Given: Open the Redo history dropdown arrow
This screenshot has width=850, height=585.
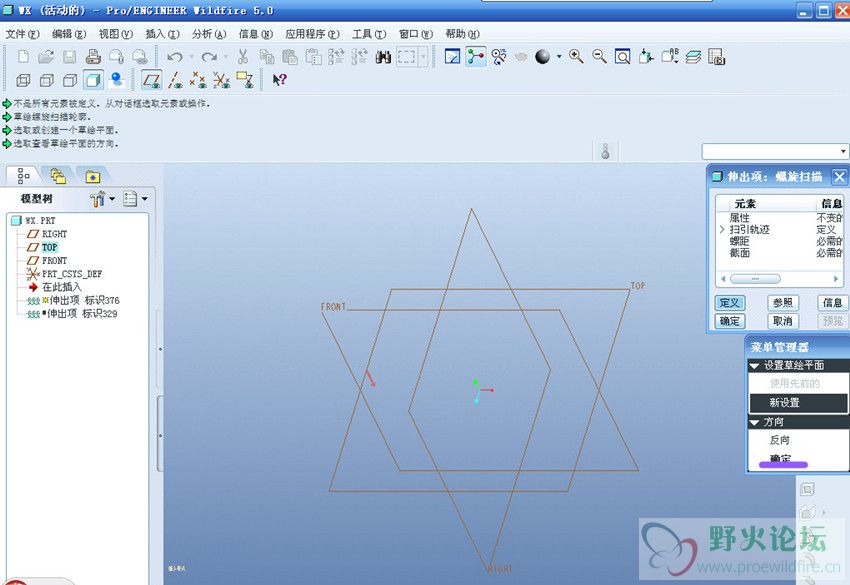Looking at the screenshot, I should (226, 56).
